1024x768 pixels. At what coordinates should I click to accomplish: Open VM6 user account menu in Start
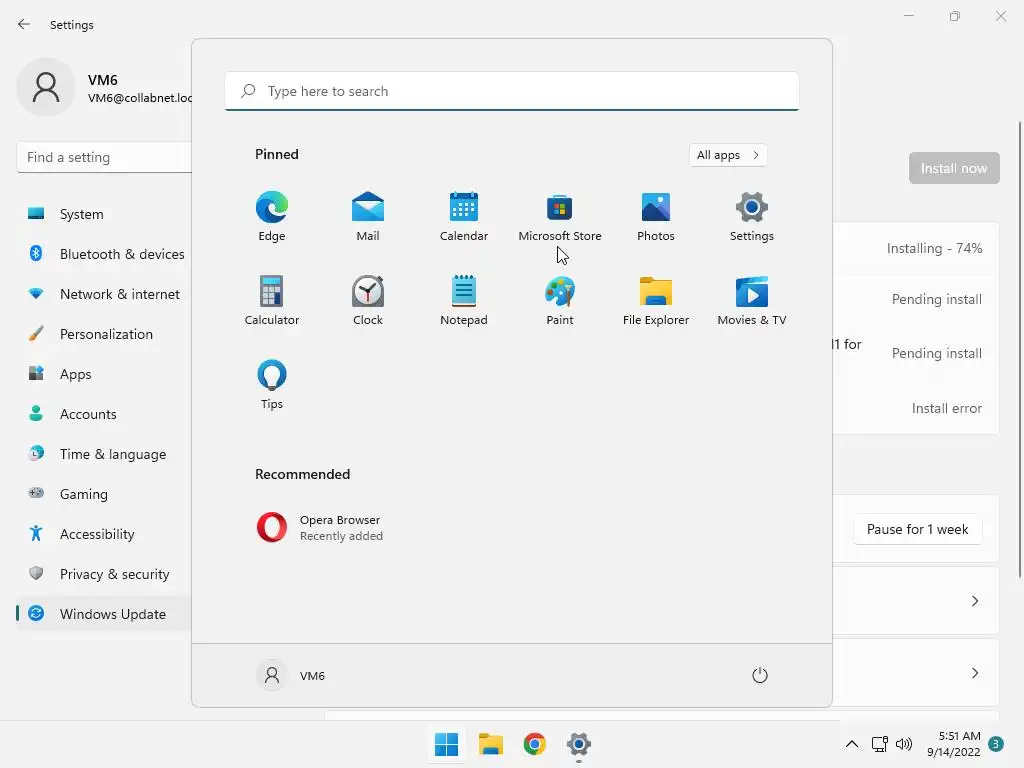[x=291, y=675]
